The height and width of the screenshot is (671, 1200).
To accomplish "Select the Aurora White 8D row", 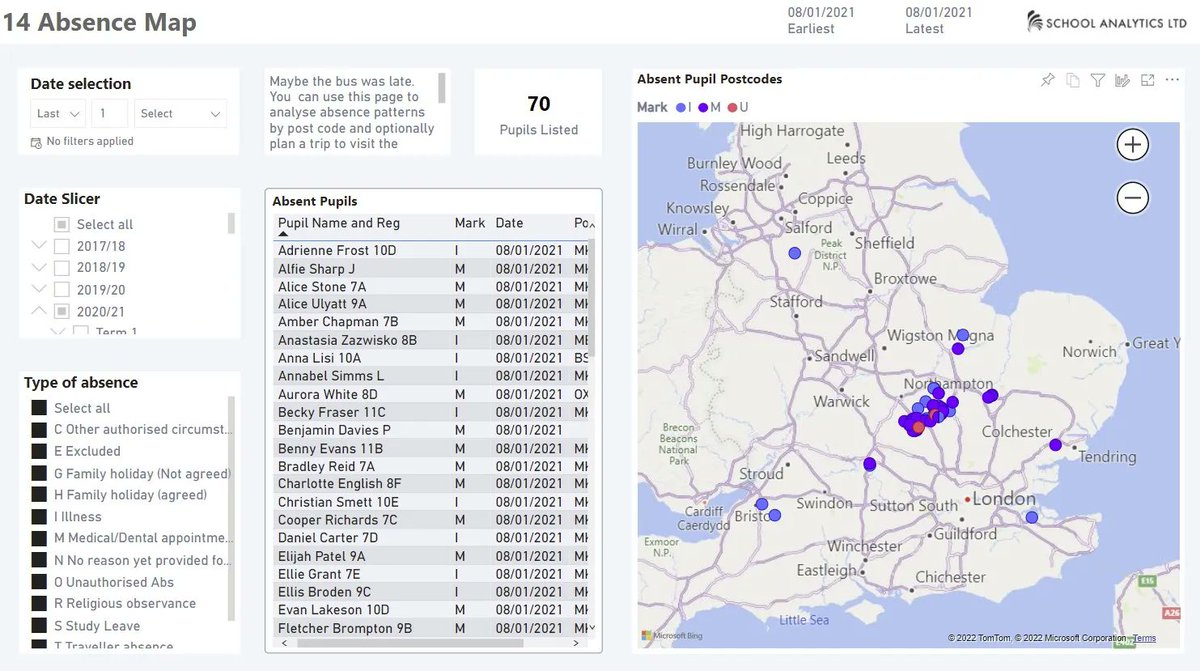I will tap(430, 394).
